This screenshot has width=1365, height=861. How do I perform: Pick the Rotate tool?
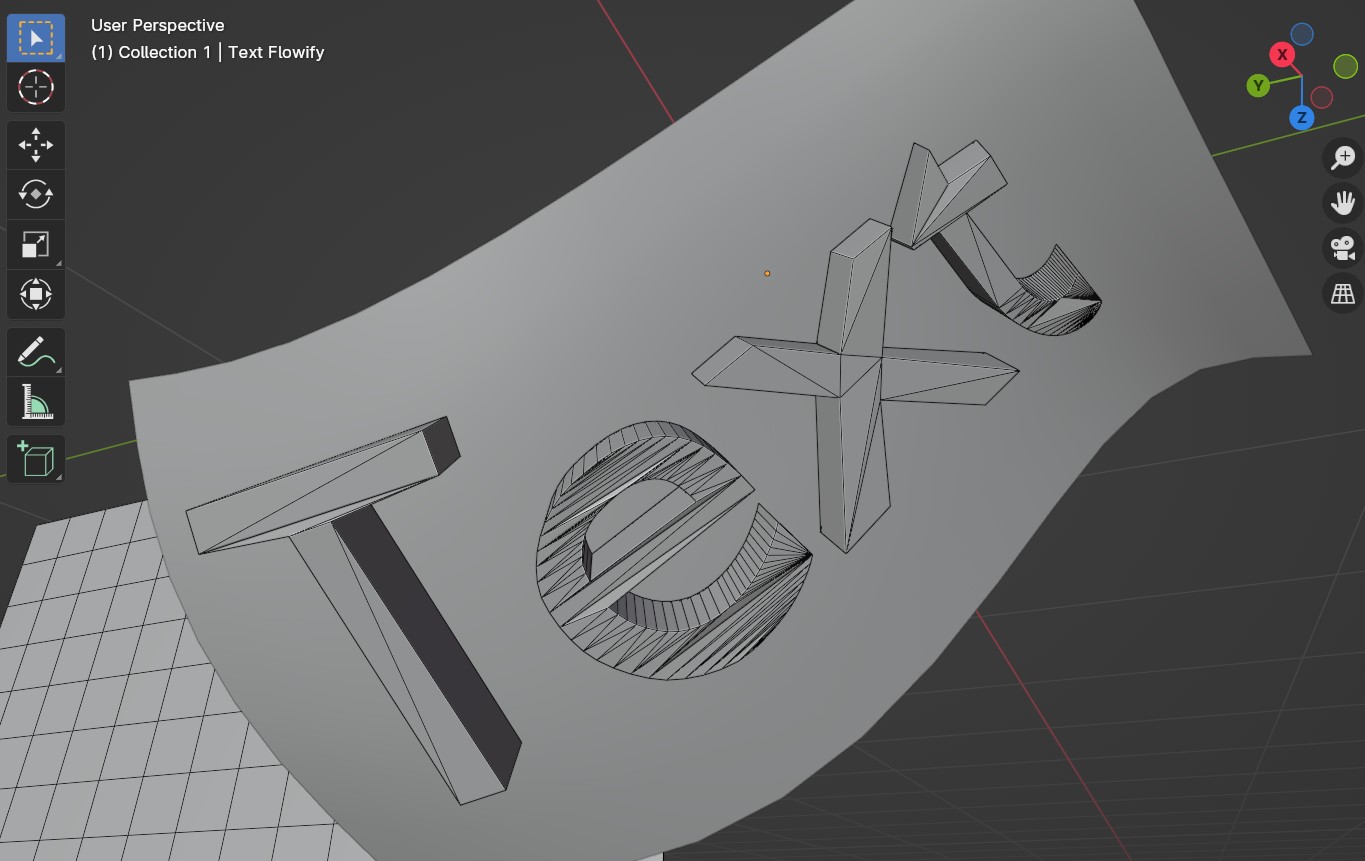tap(36, 194)
